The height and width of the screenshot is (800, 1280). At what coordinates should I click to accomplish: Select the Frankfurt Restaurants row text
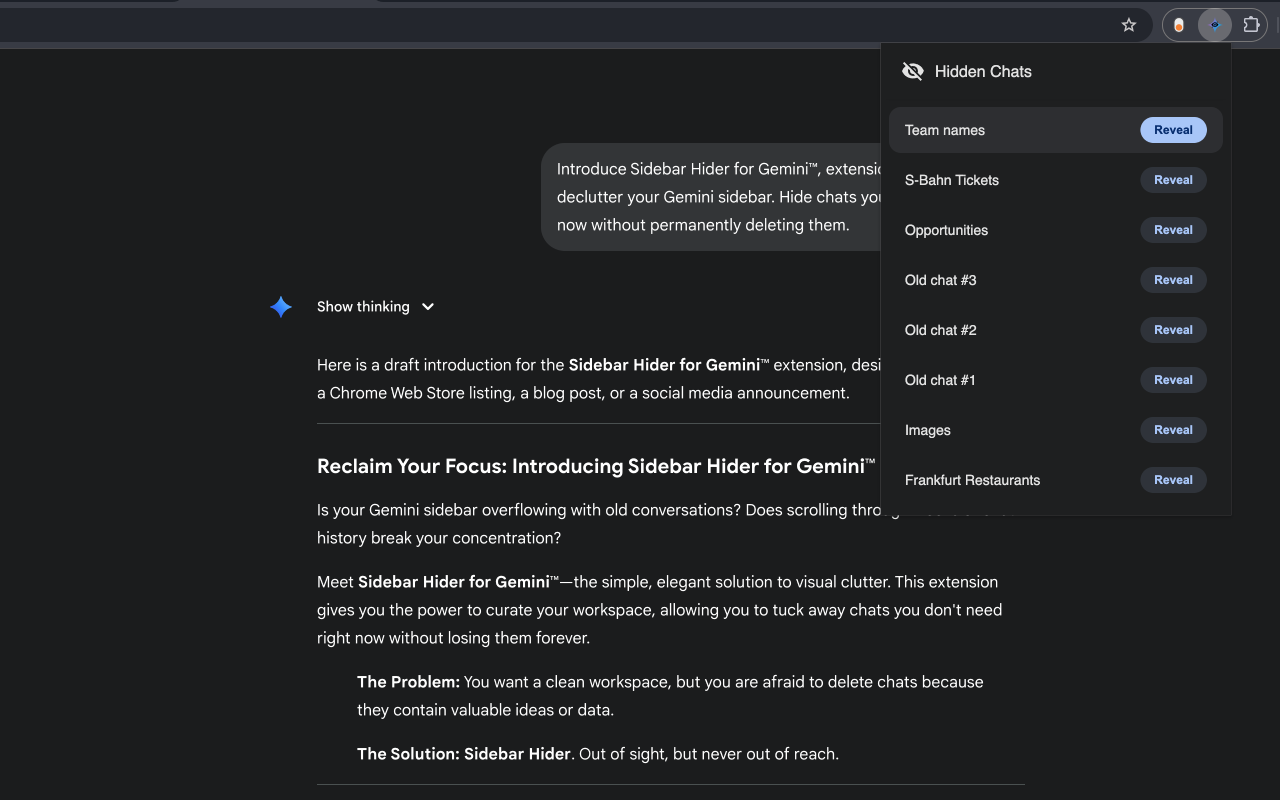point(972,480)
